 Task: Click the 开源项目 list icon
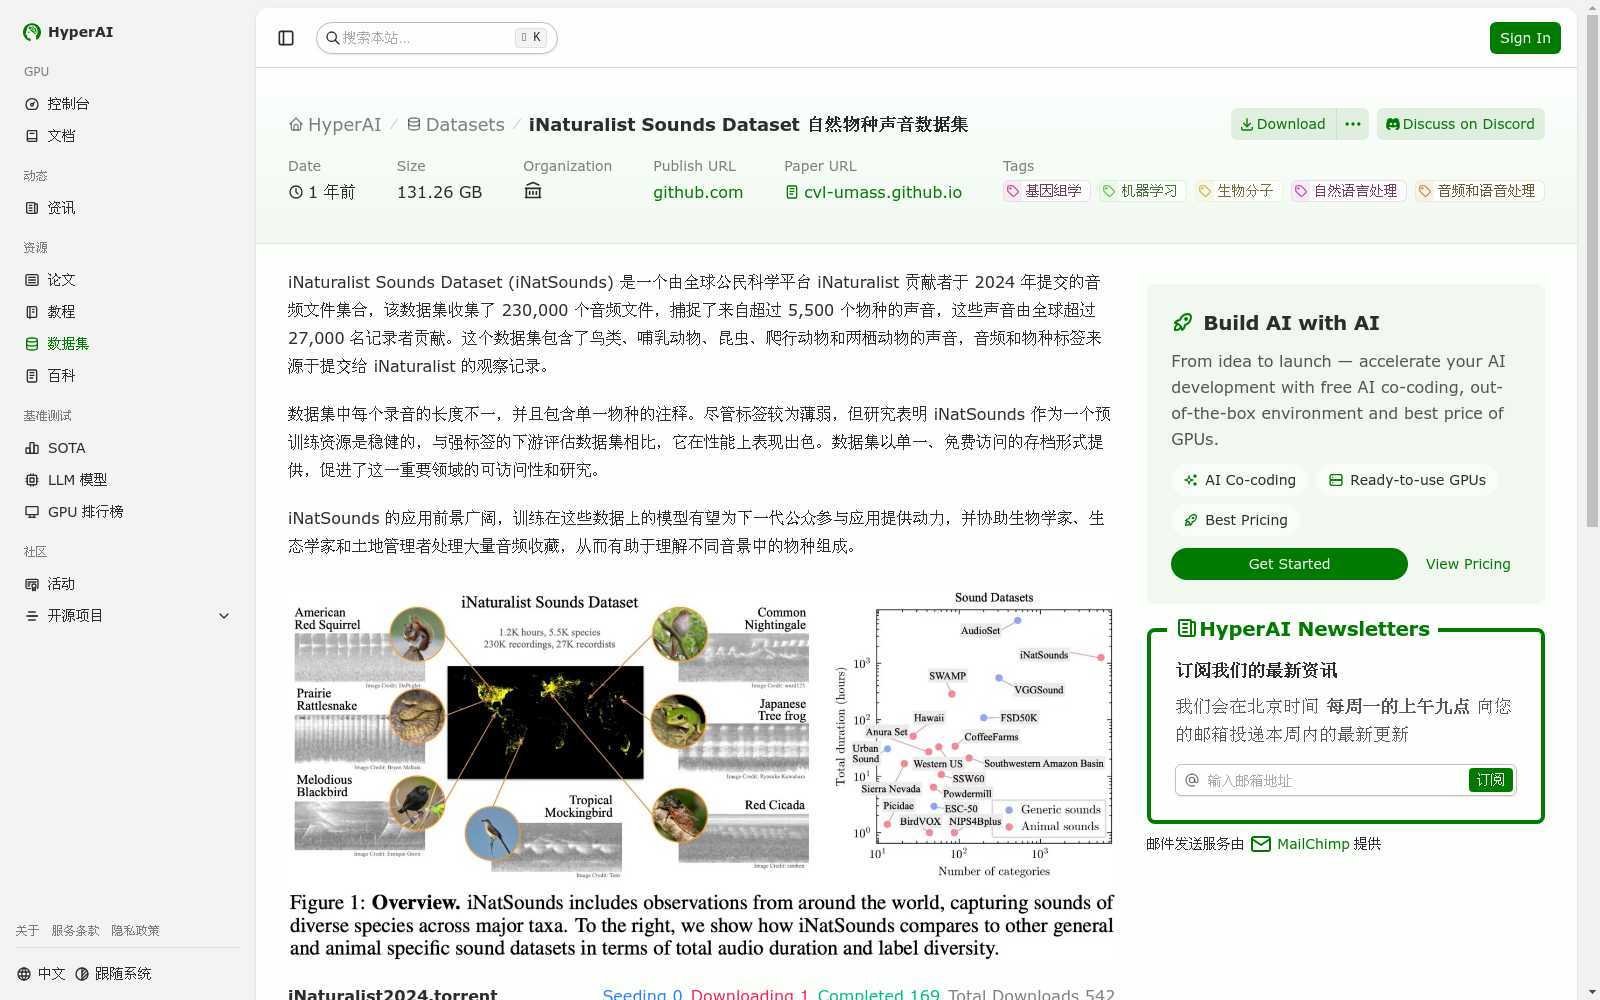[x=32, y=616]
